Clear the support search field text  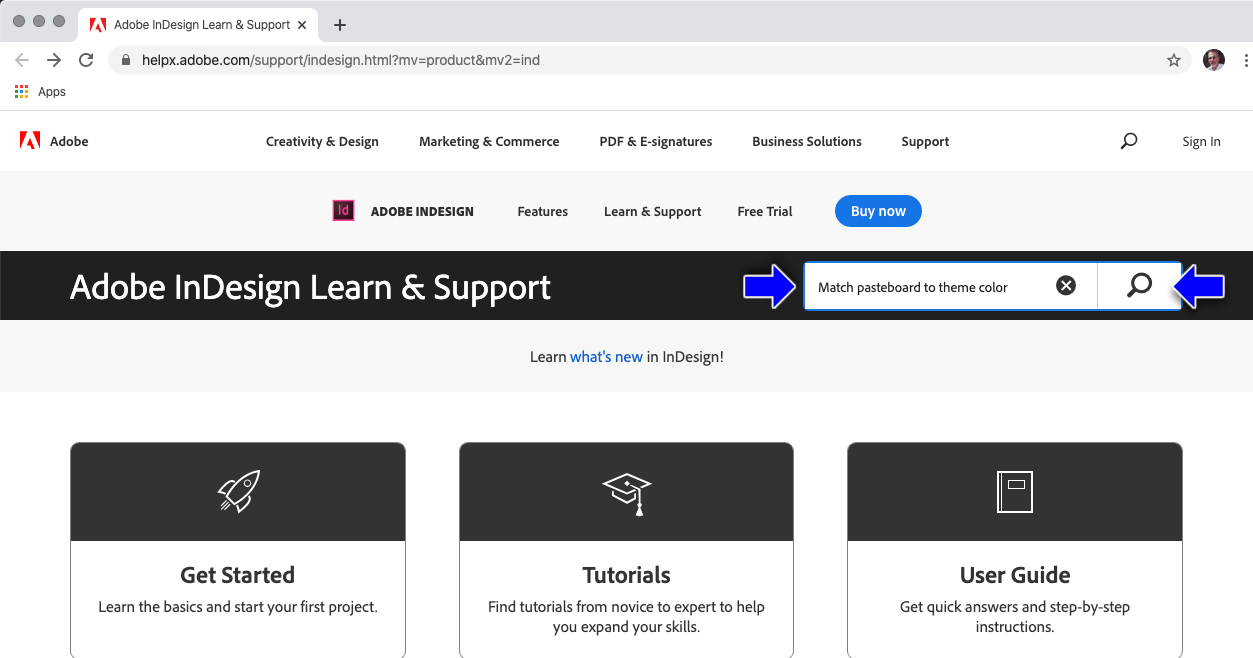point(1066,286)
